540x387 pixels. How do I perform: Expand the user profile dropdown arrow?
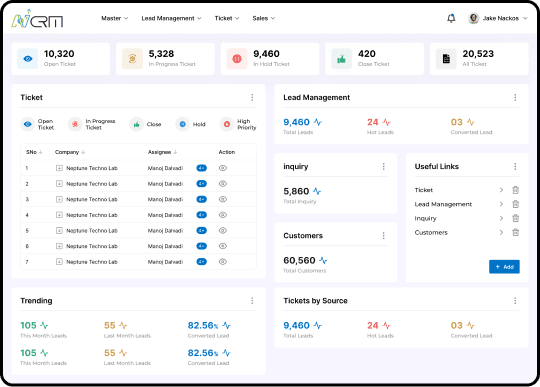(525, 18)
